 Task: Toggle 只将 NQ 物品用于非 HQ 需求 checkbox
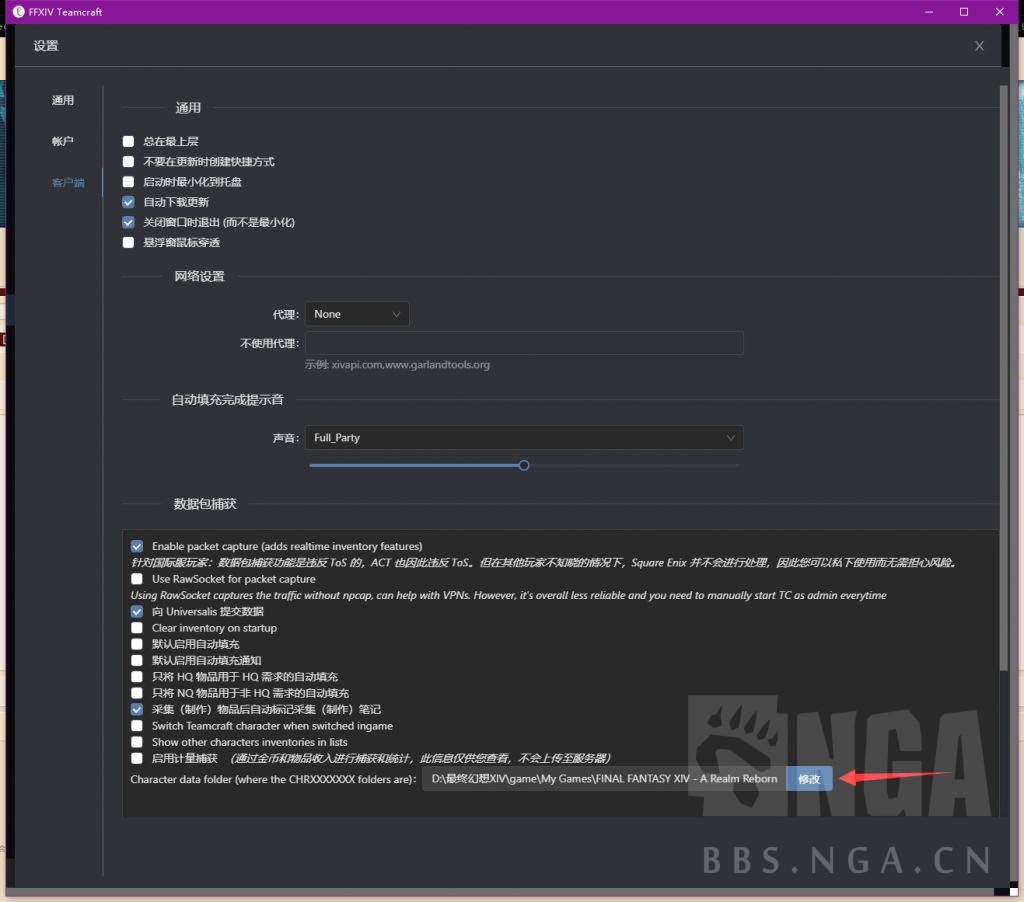(136, 693)
